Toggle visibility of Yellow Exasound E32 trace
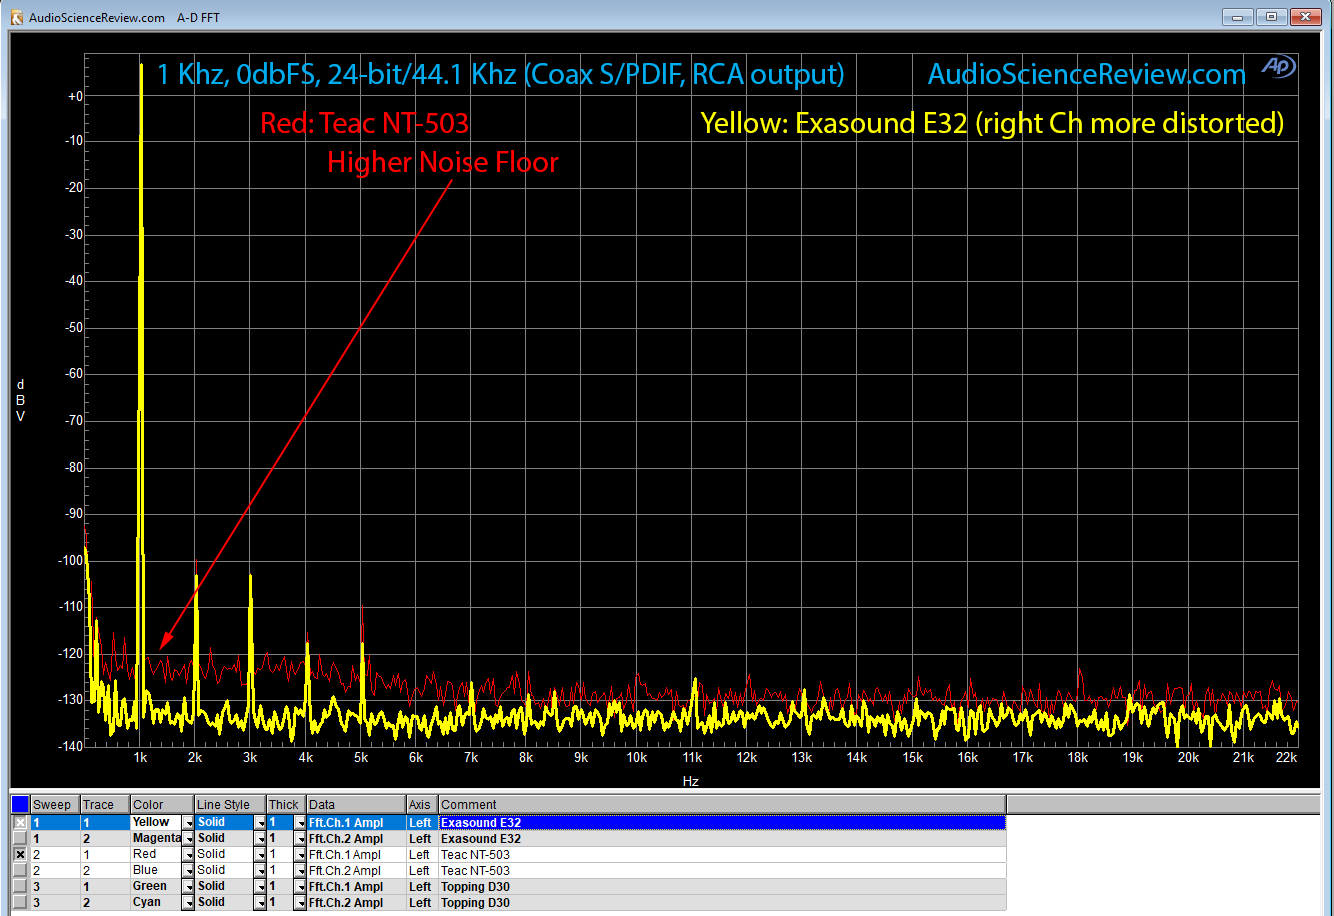Screen dimensions: 1334x916 point(20,822)
